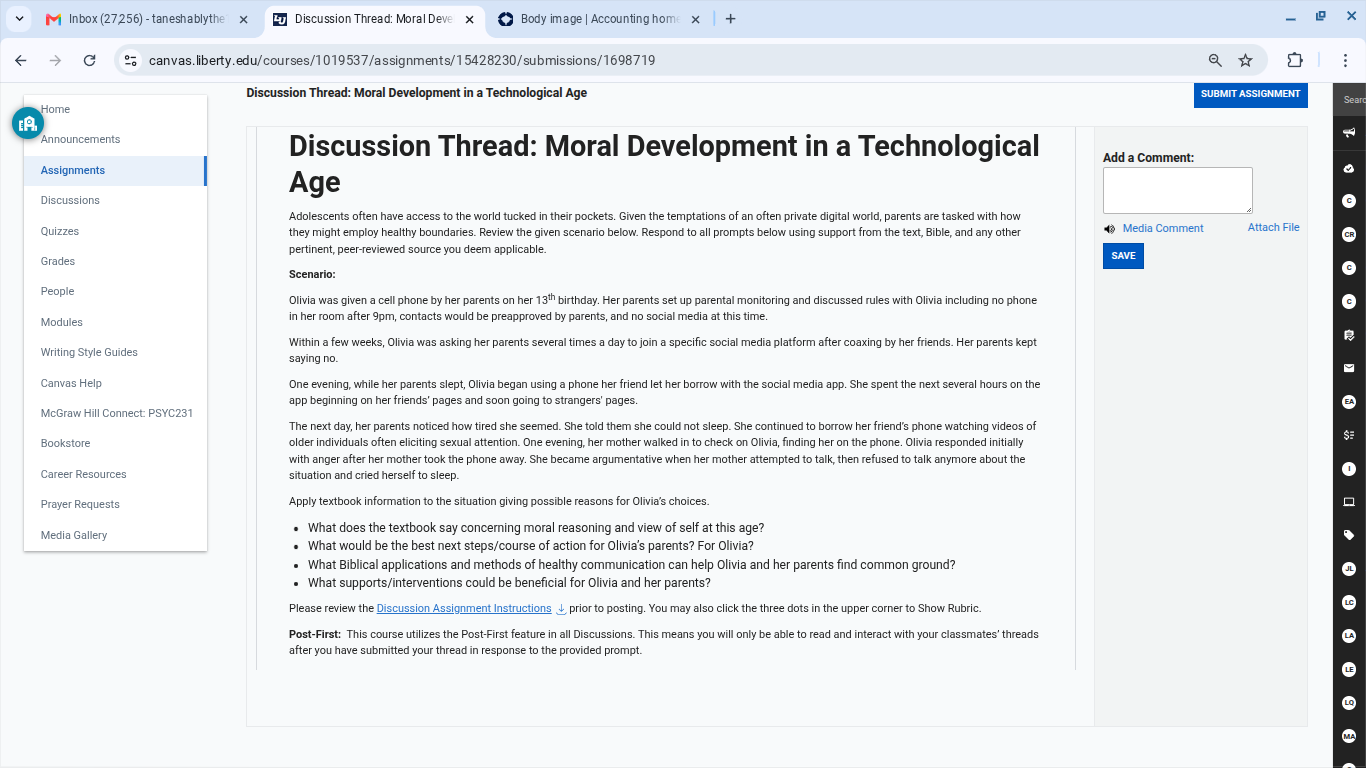The height and width of the screenshot is (768, 1366).
Task: Click the laptop icon in the dark sidebar
Action: (1349, 502)
